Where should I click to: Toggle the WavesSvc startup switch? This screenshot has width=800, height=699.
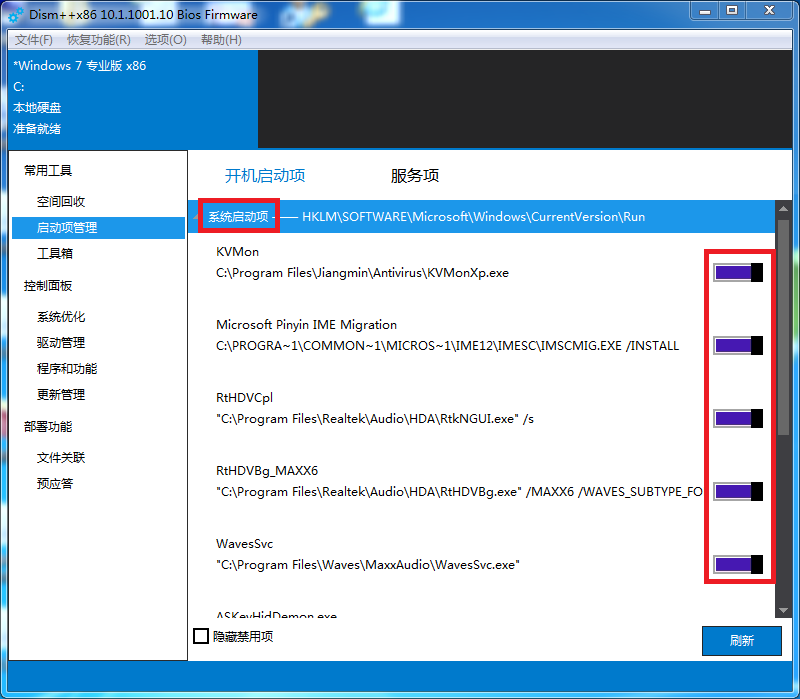click(x=738, y=564)
